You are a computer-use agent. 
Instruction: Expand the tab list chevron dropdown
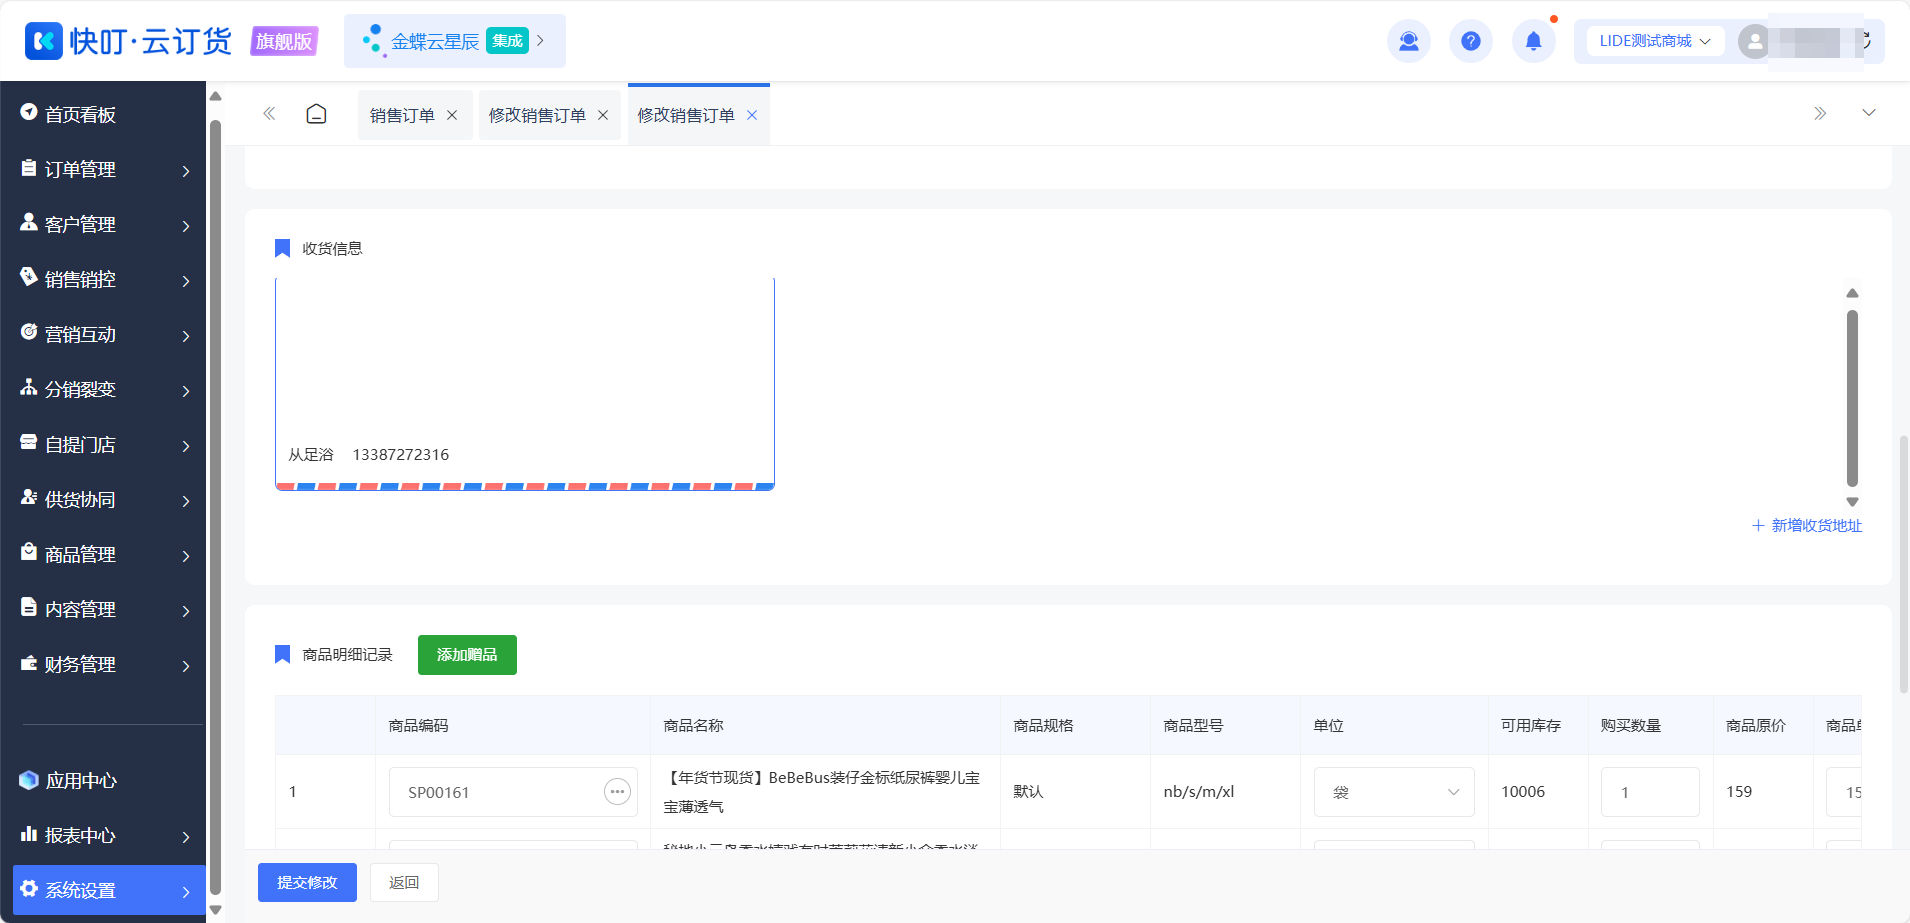click(1868, 113)
